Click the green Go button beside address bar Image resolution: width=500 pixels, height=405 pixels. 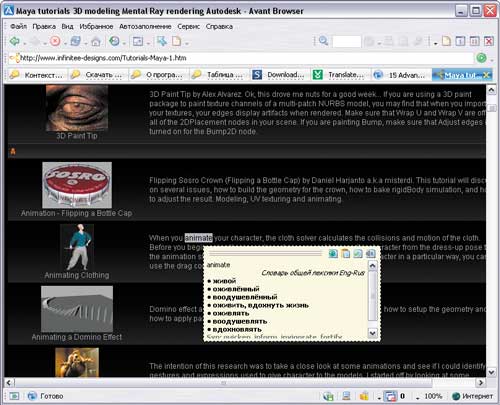click(x=481, y=58)
